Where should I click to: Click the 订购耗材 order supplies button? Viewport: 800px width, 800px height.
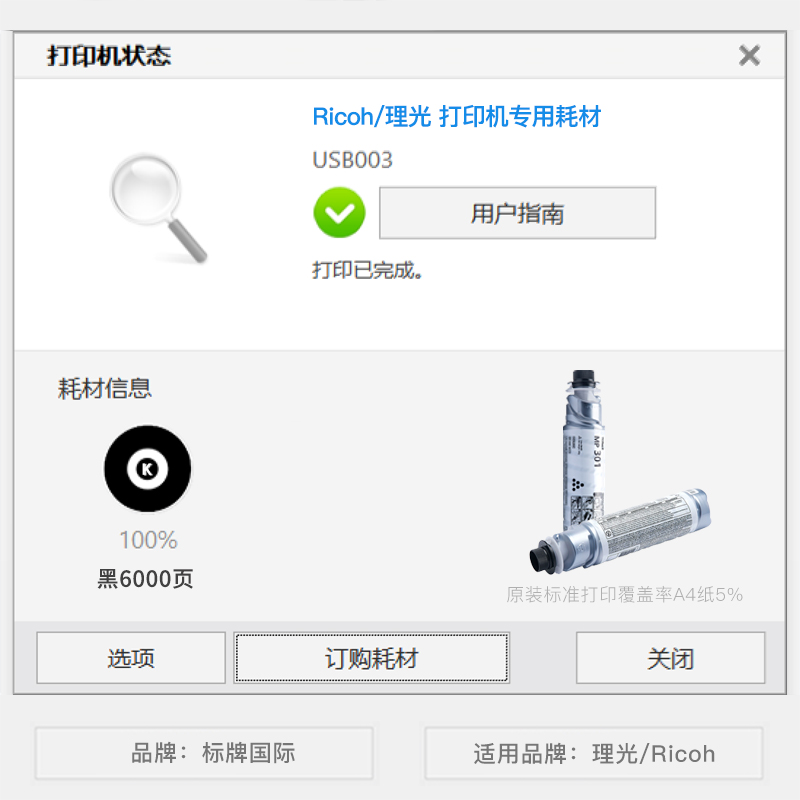[372, 658]
